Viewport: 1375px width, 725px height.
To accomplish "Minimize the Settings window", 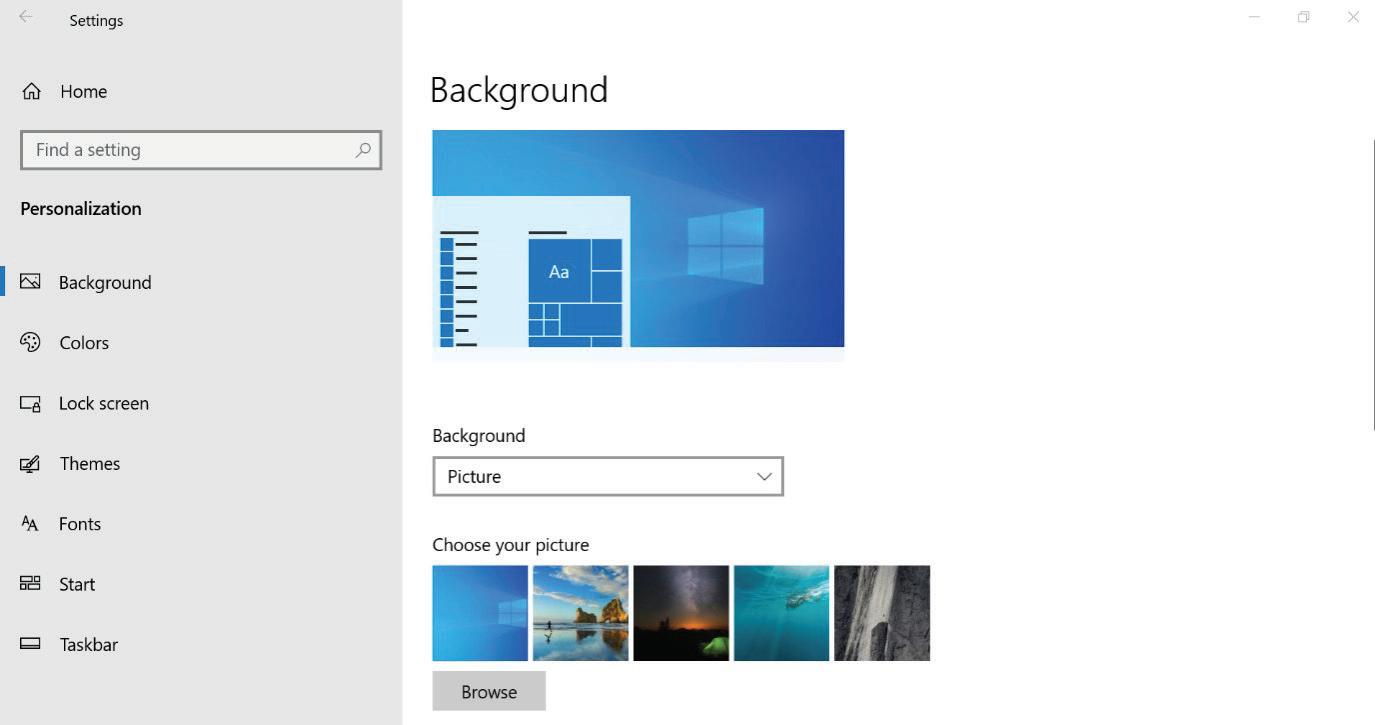I will click(1254, 17).
